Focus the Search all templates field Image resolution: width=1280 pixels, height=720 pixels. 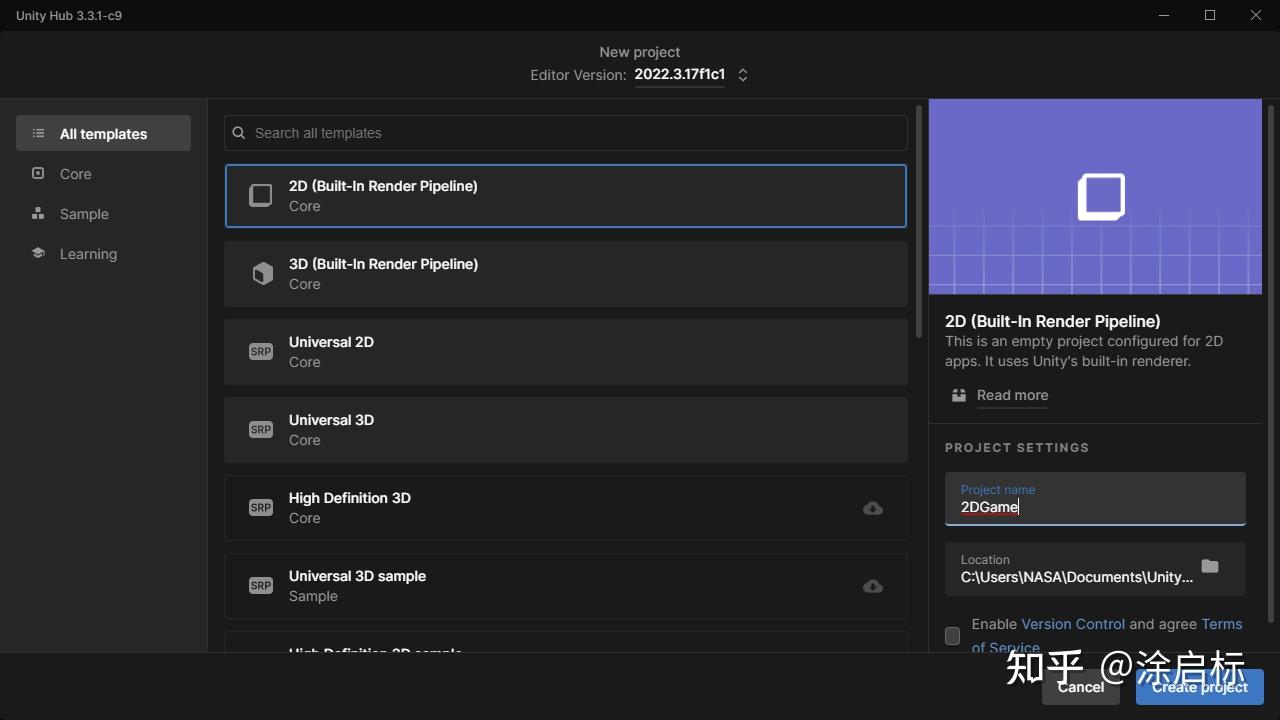(575, 133)
